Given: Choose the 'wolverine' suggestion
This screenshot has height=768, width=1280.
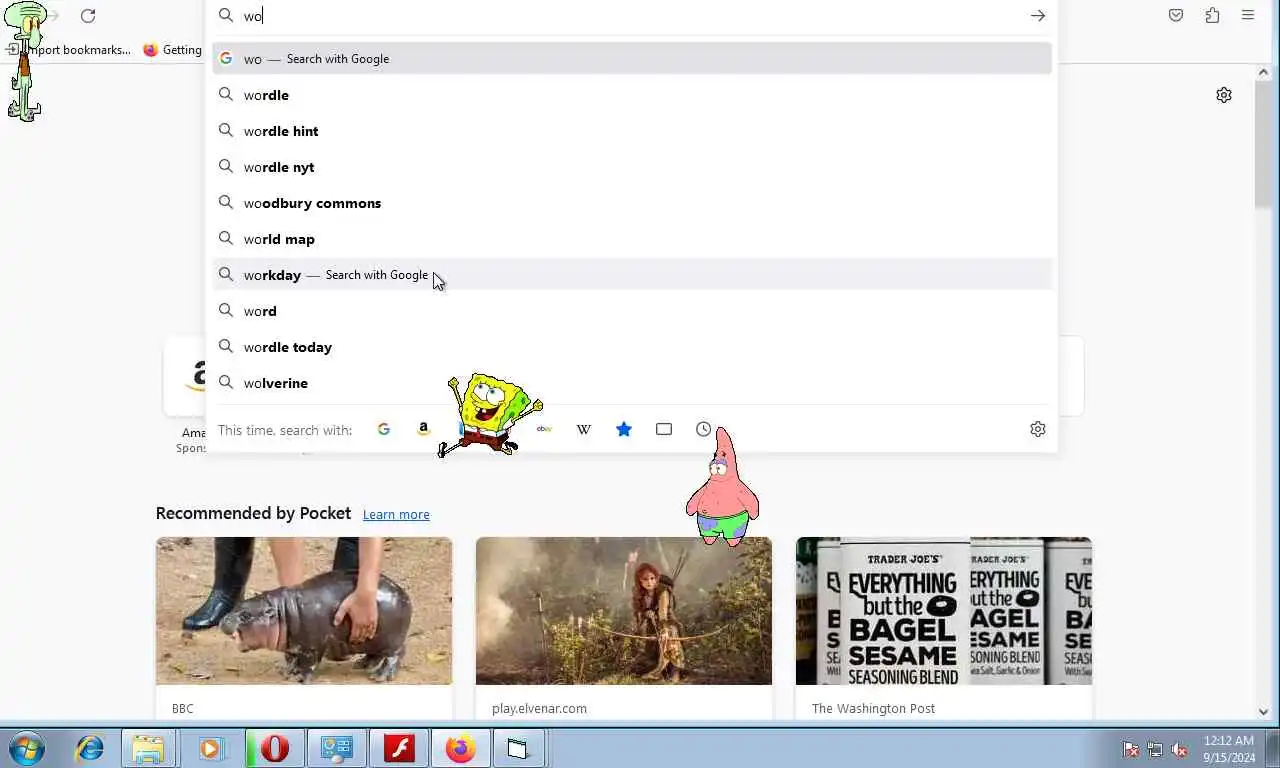Looking at the screenshot, I should click(632, 383).
